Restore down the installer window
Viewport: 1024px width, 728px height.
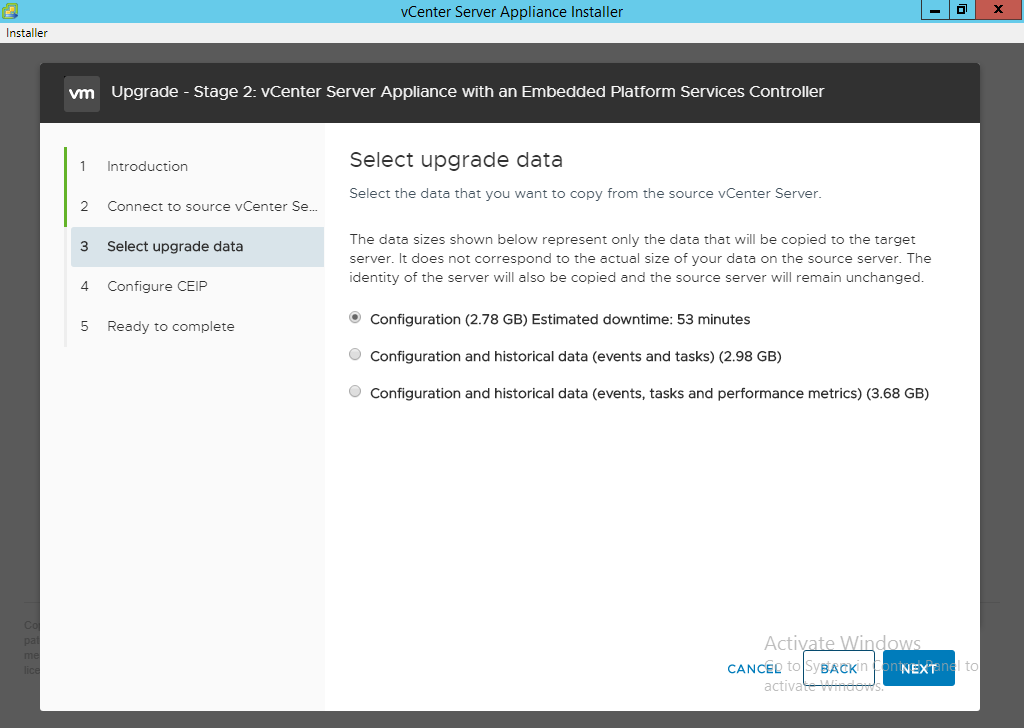point(962,10)
